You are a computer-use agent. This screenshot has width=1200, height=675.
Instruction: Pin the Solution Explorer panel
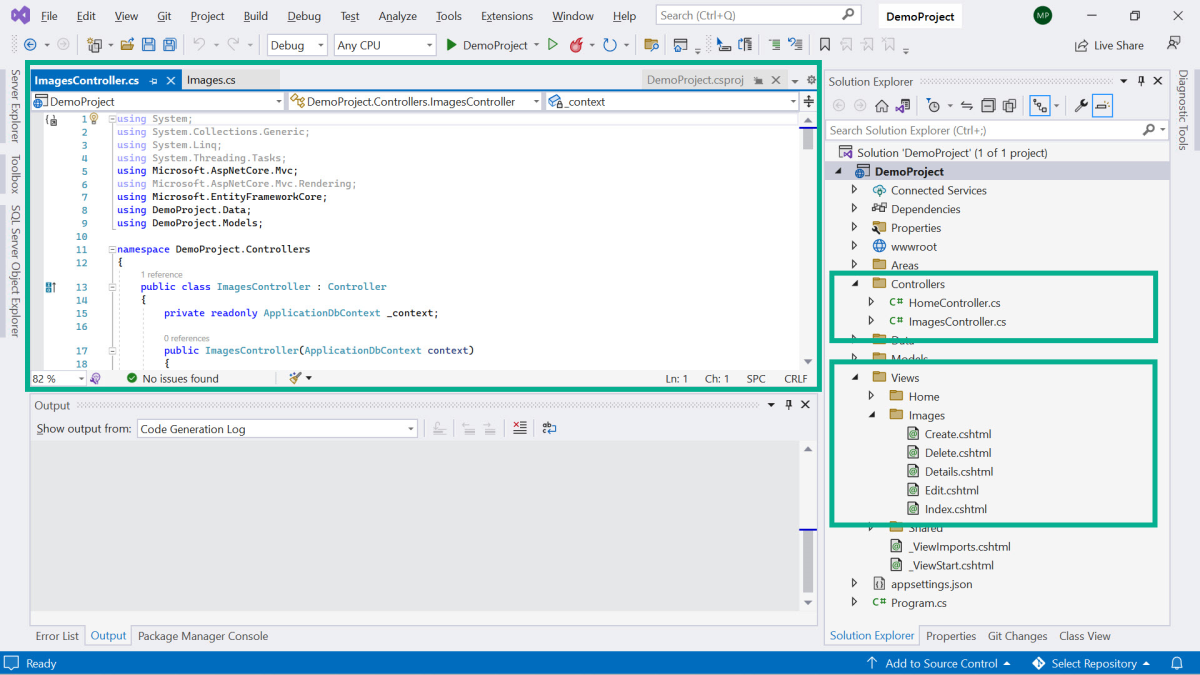[x=1140, y=81]
